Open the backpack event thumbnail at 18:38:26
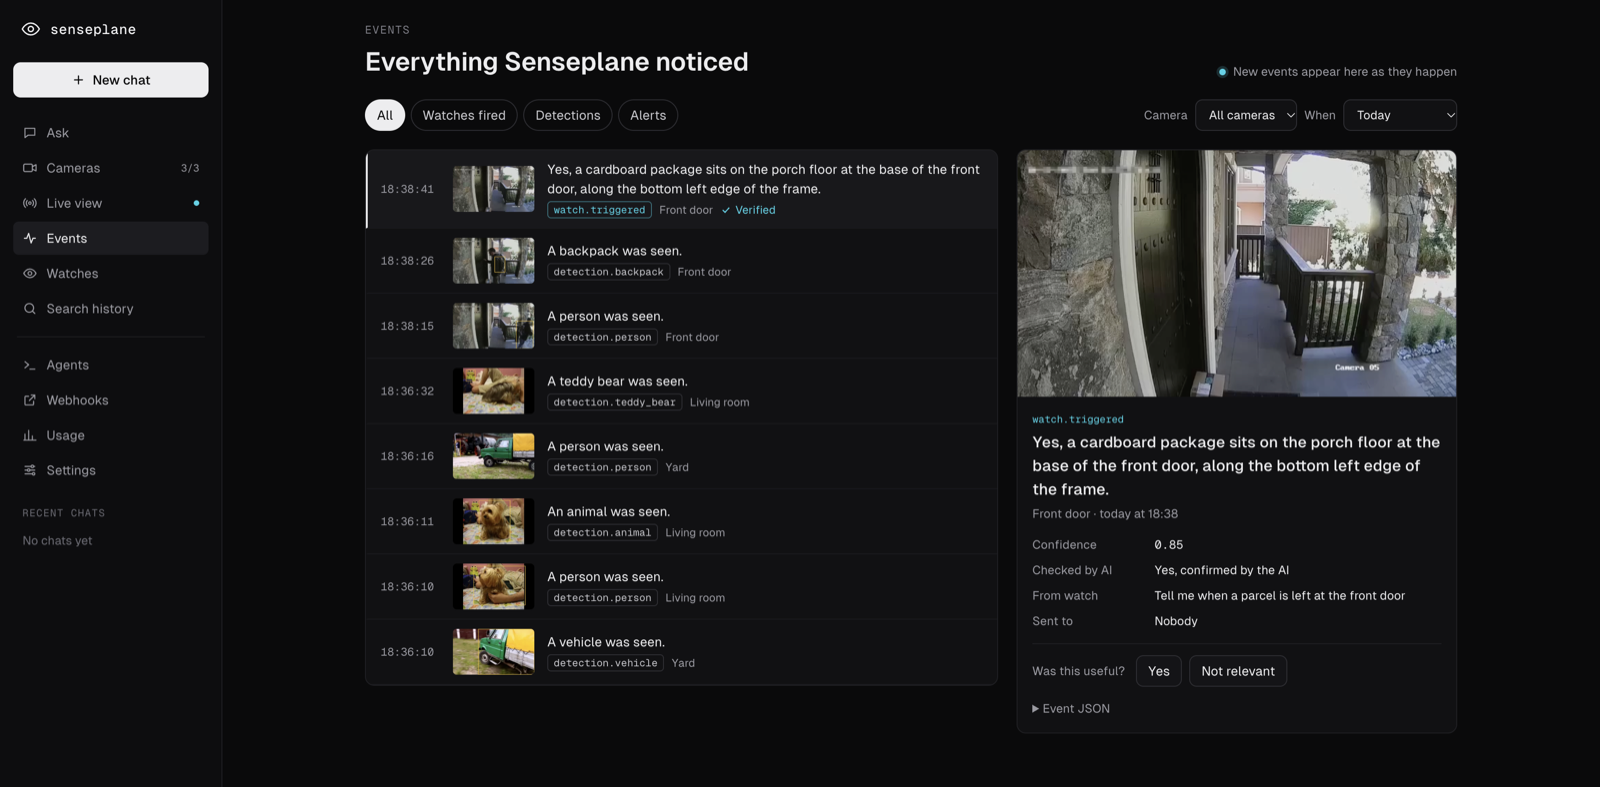 [494, 261]
